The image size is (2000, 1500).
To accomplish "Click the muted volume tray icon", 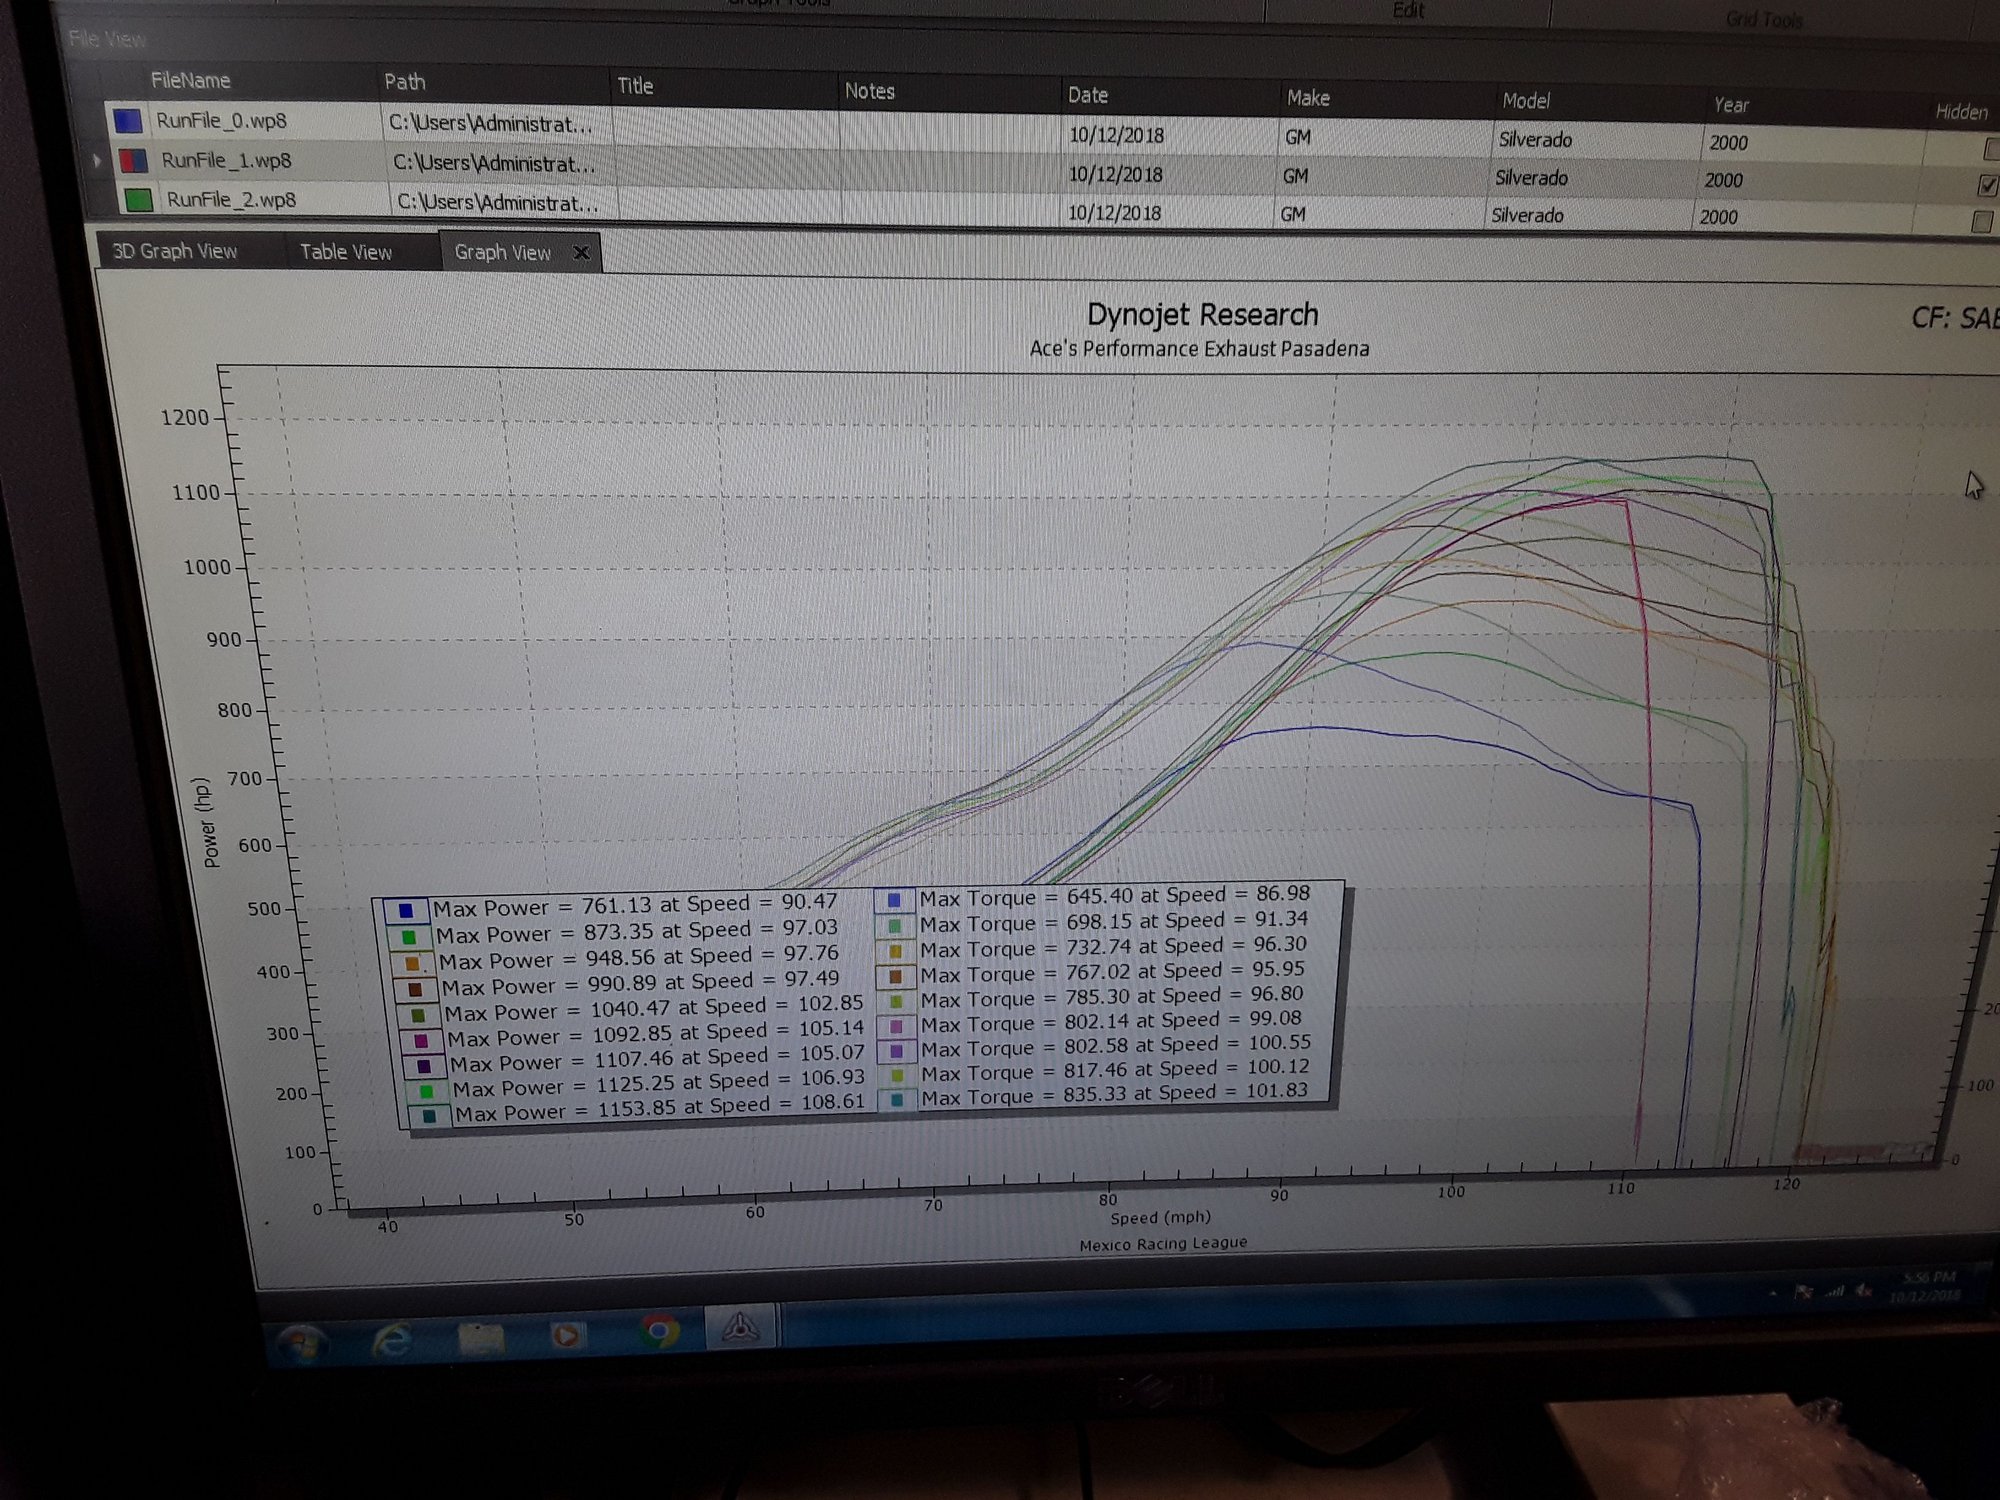I will (x=1864, y=1292).
